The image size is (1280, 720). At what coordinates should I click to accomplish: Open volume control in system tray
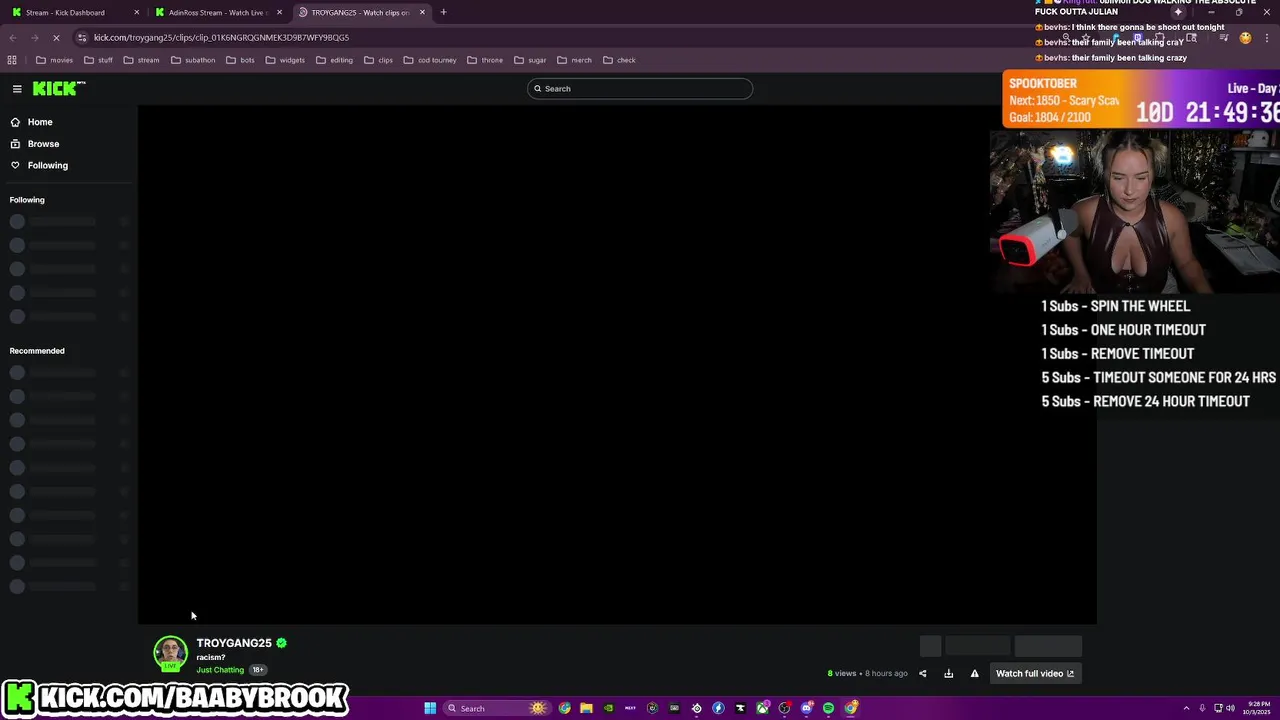(x=1230, y=708)
